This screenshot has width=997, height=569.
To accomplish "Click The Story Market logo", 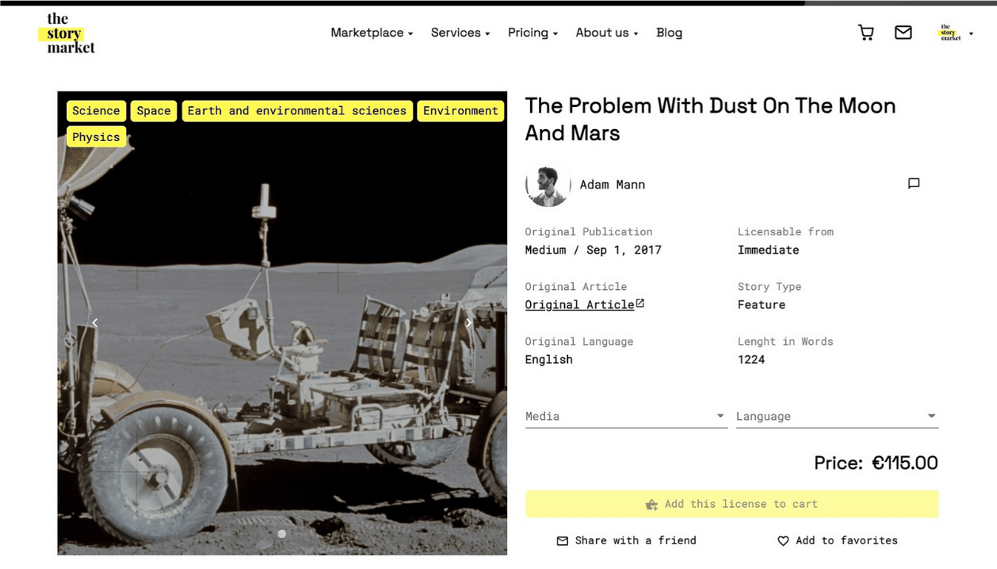I will (x=70, y=33).
